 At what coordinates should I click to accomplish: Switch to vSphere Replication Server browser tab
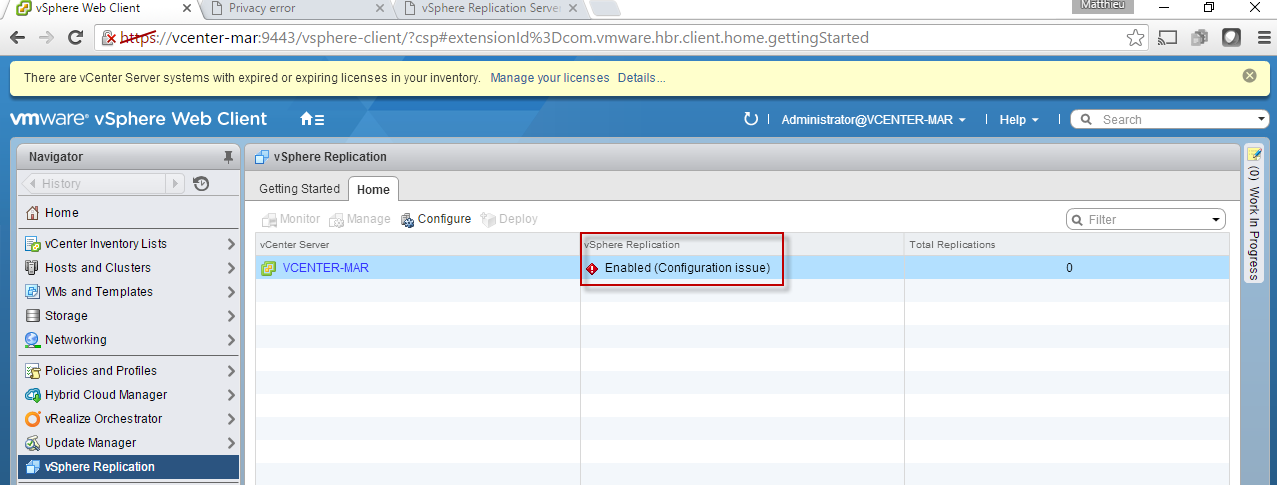493,9
